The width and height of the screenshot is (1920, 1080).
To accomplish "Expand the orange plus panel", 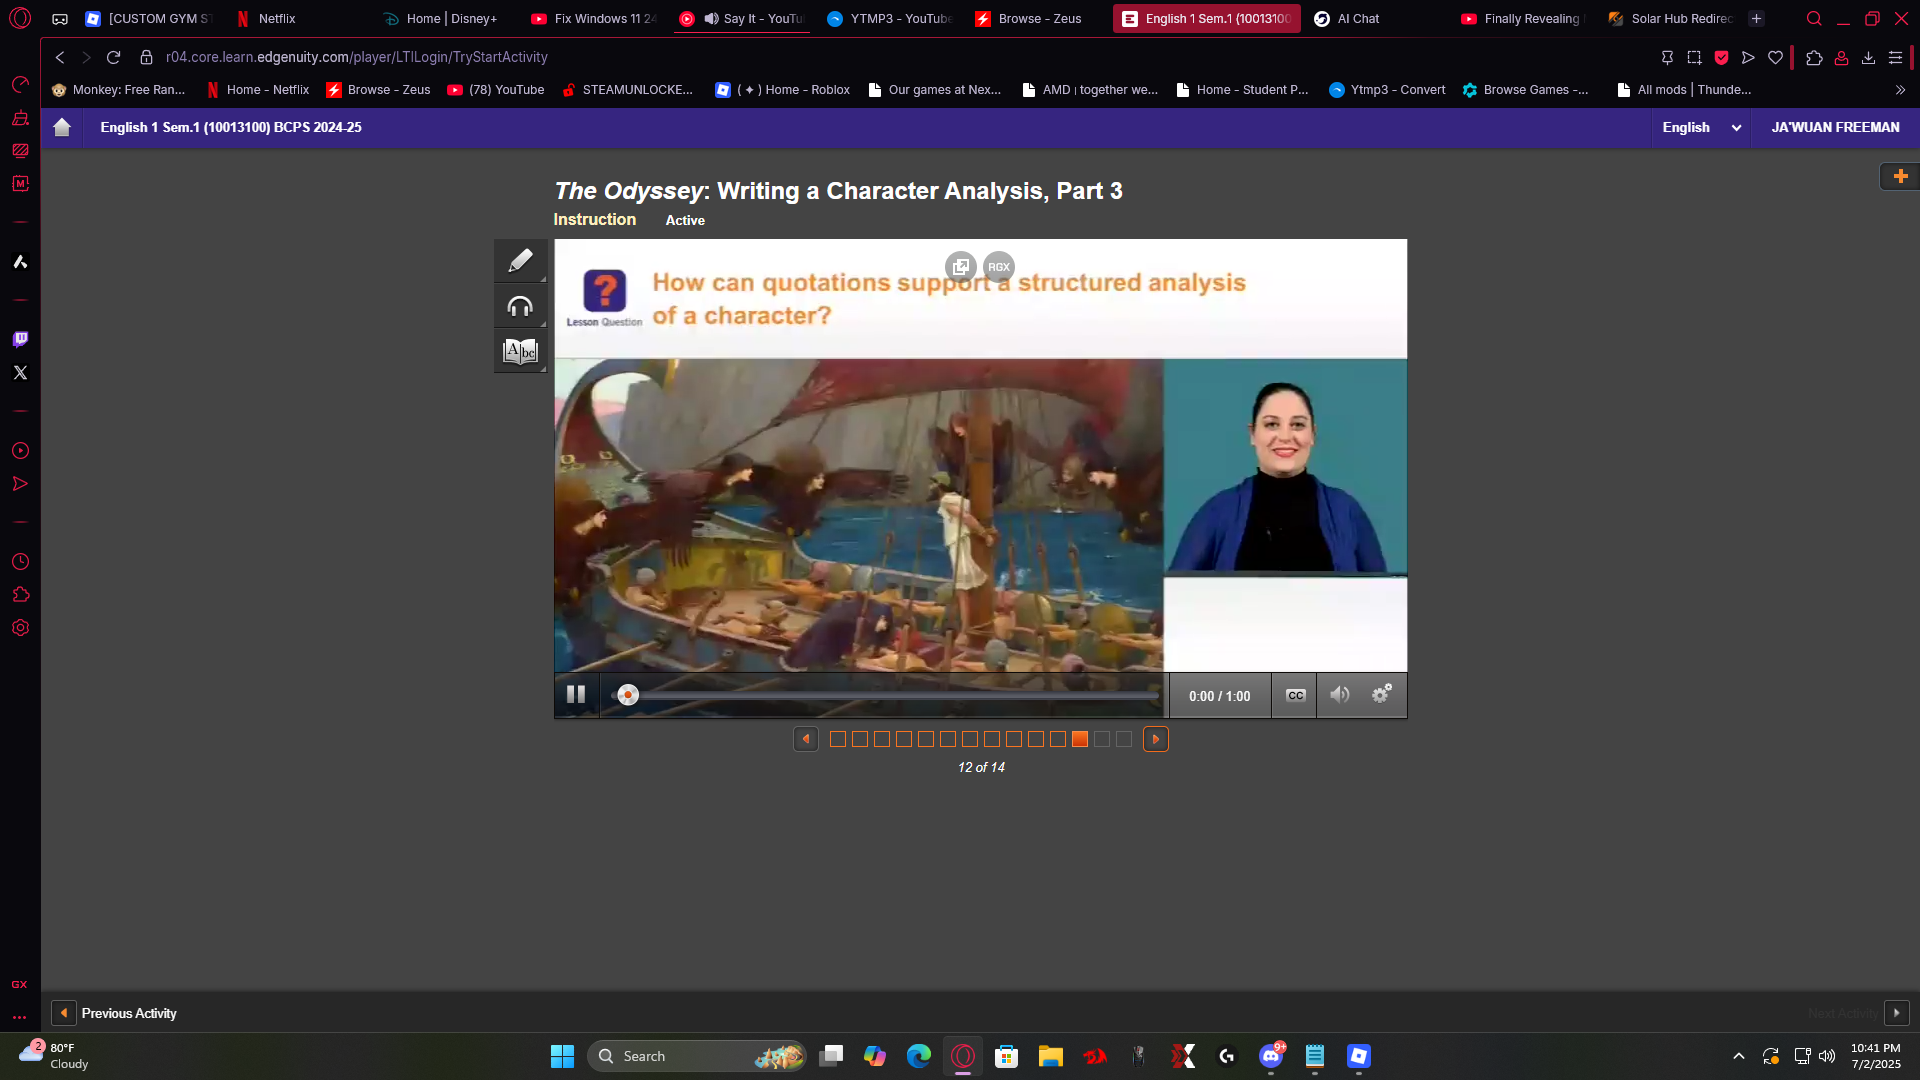I will coord(1900,176).
